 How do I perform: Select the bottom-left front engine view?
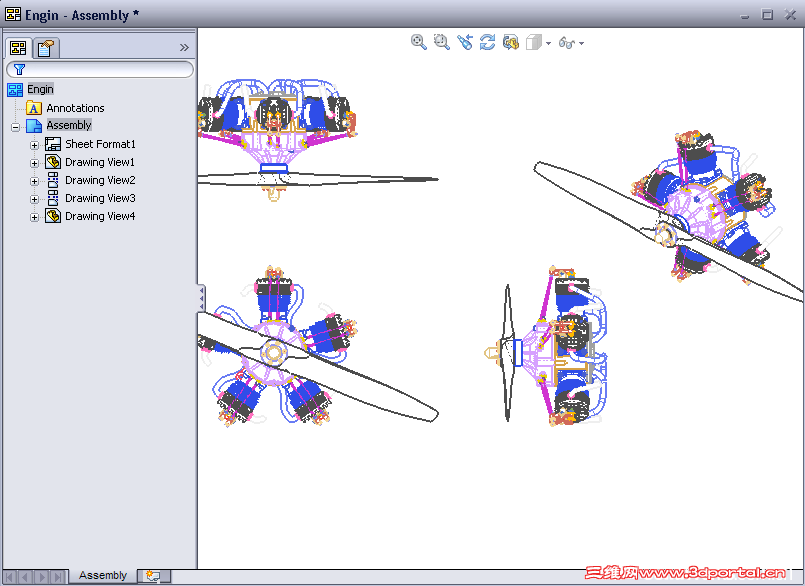coord(318,347)
